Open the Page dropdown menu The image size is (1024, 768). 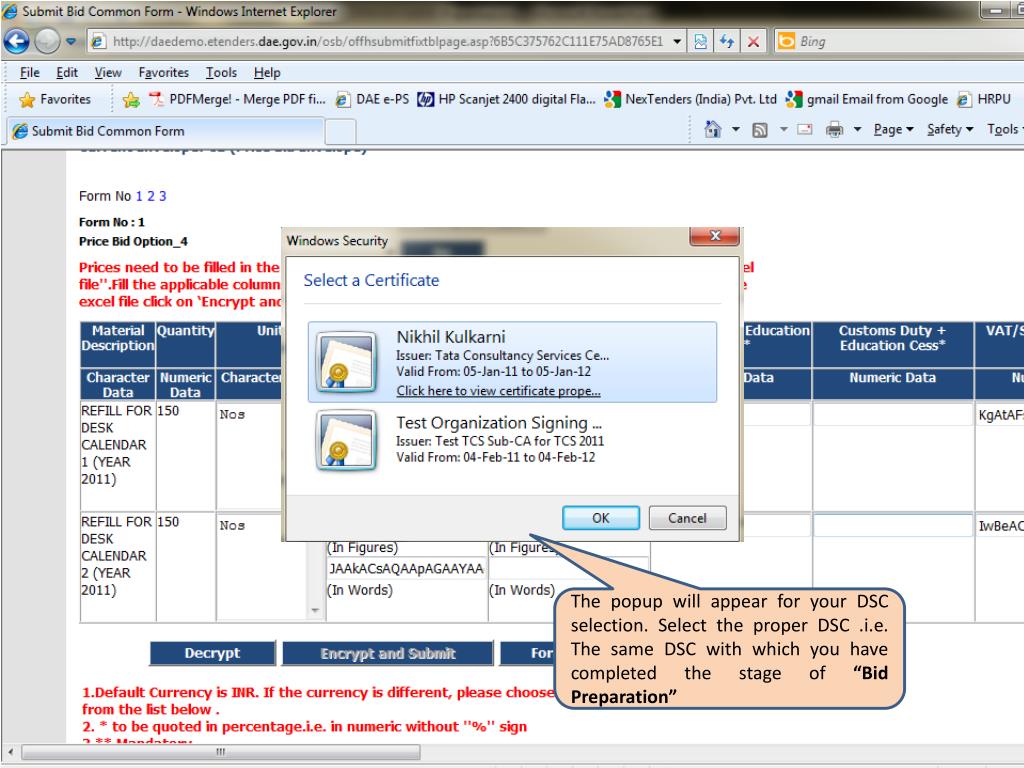click(x=893, y=129)
